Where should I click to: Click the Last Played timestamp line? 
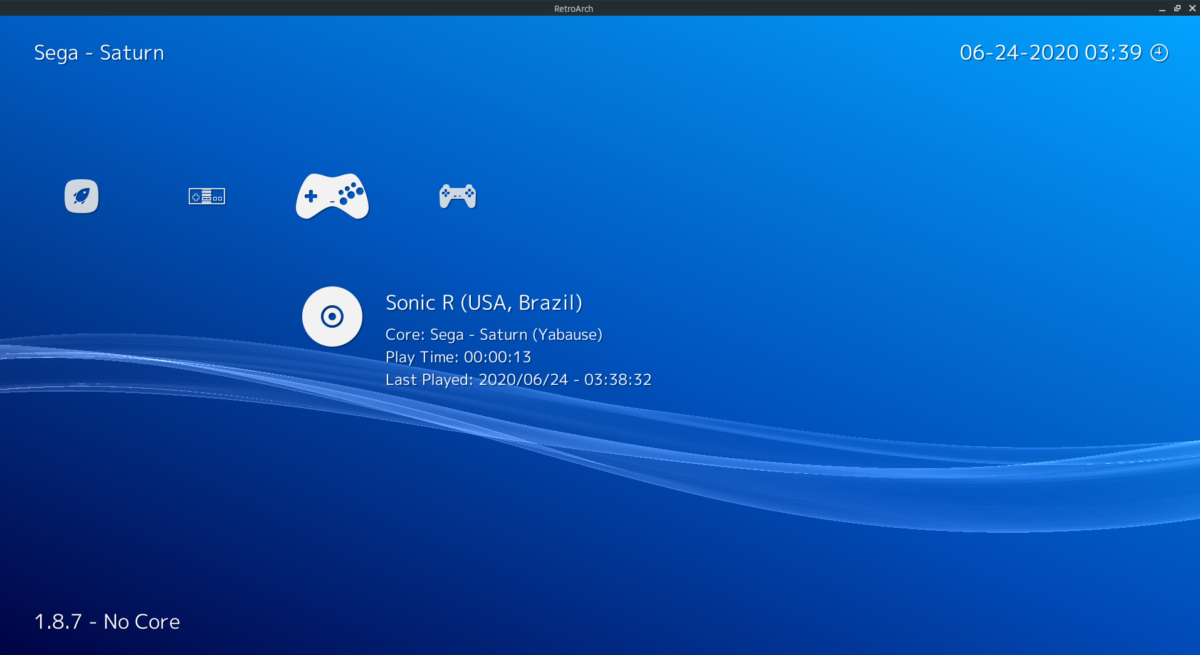pos(518,380)
